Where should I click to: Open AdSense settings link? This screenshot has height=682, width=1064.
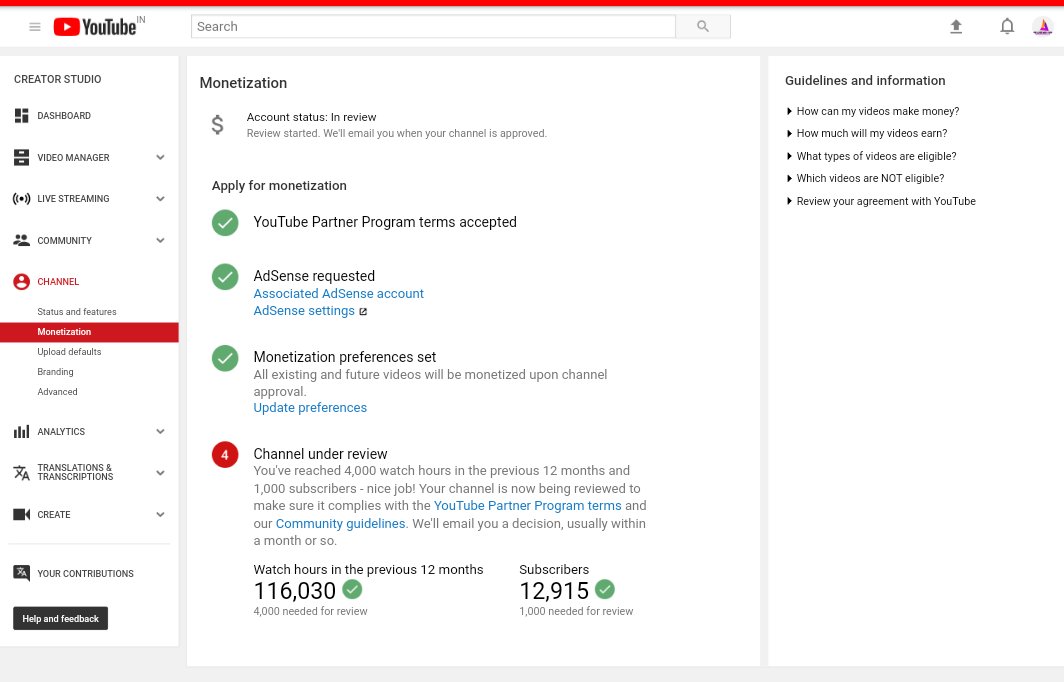(304, 311)
